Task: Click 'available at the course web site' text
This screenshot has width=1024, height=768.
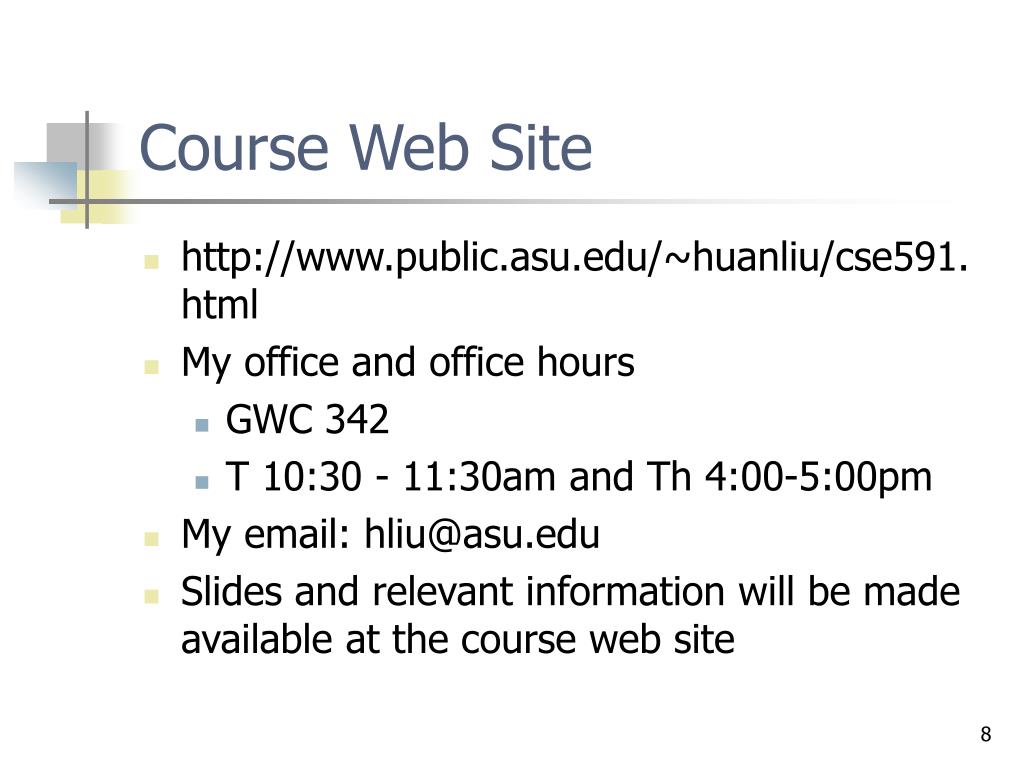Action: point(457,639)
